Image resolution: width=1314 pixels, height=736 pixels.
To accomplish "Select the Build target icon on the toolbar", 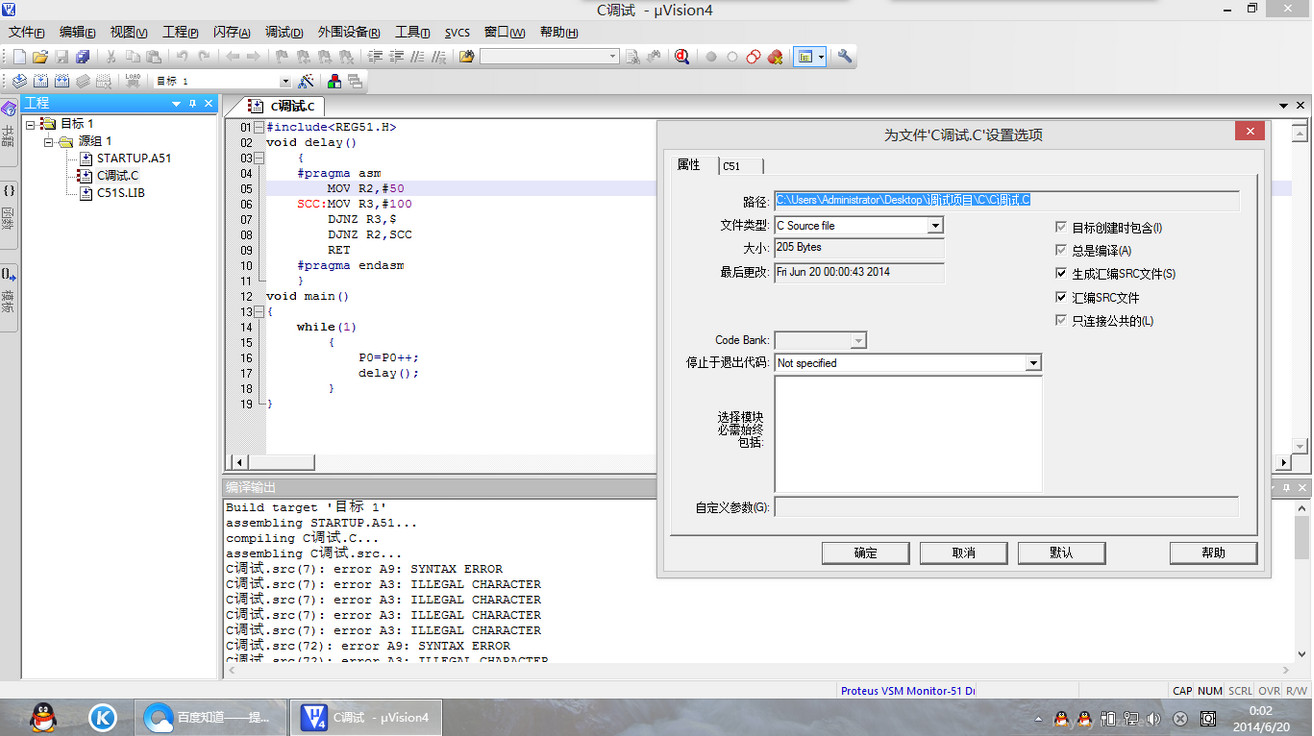I will point(40,80).
